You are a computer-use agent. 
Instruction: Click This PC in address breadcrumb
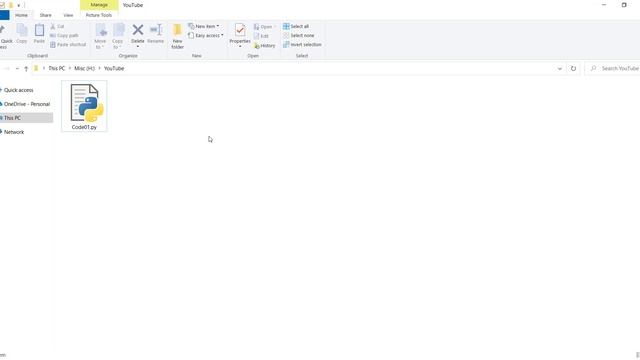pos(56,69)
